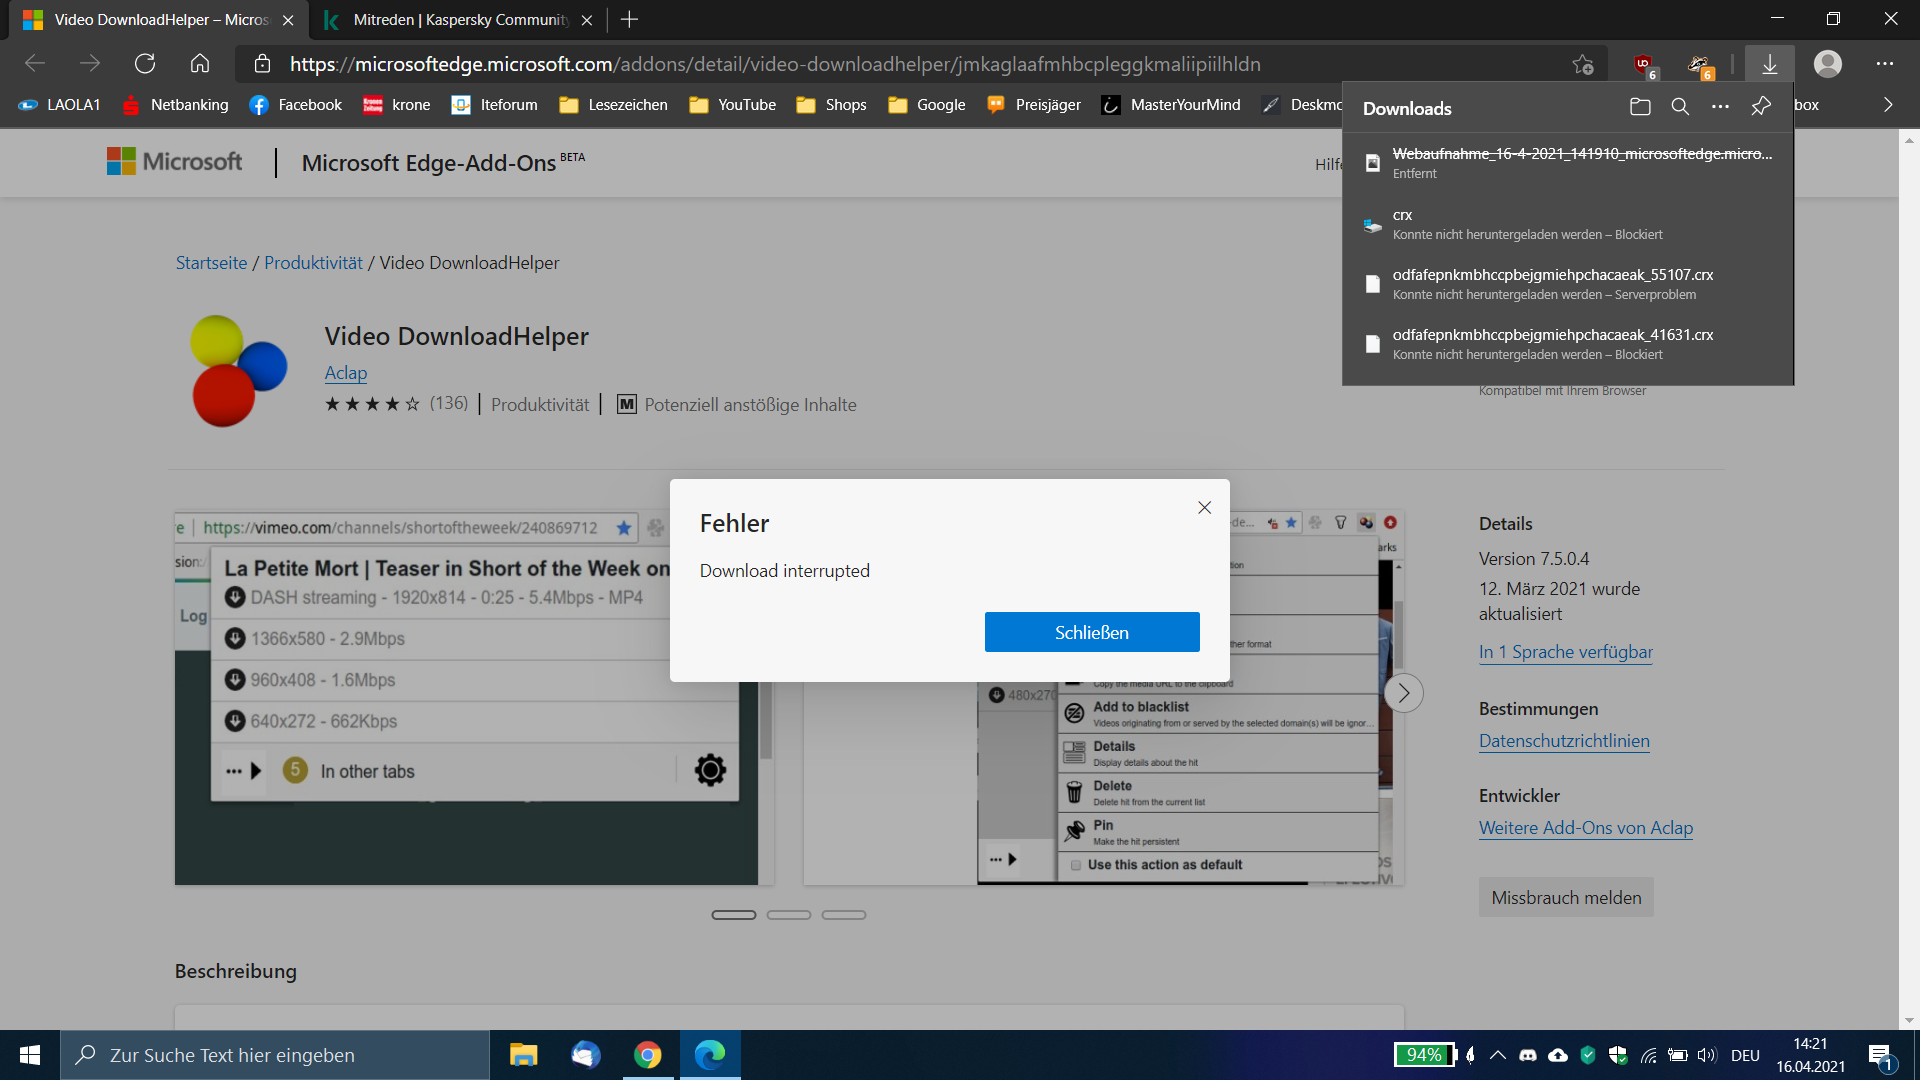Show hidden system tray icons
The width and height of the screenshot is (1920, 1080).
pyautogui.click(x=1497, y=1055)
